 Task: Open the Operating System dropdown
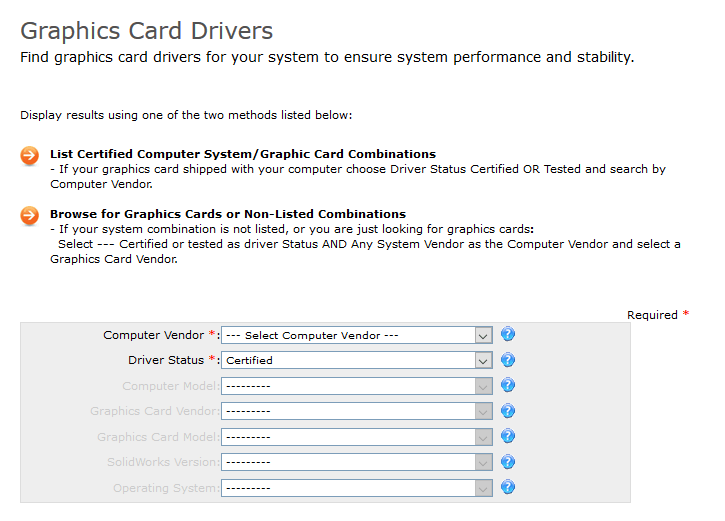pyautogui.click(x=357, y=488)
